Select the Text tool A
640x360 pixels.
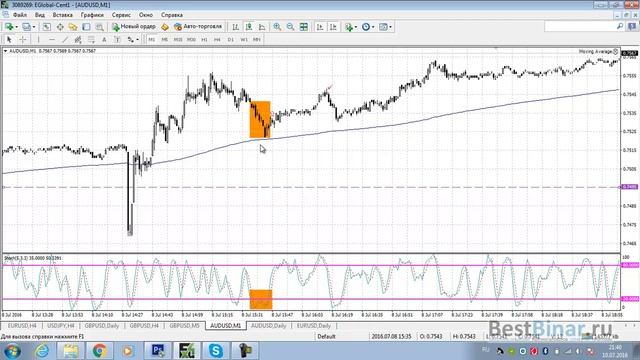pos(104,40)
